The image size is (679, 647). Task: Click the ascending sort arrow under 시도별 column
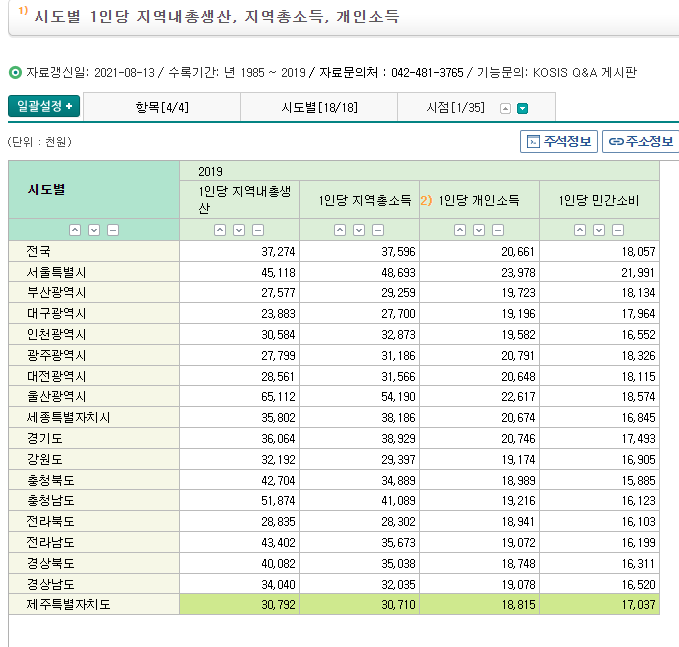(x=74, y=230)
